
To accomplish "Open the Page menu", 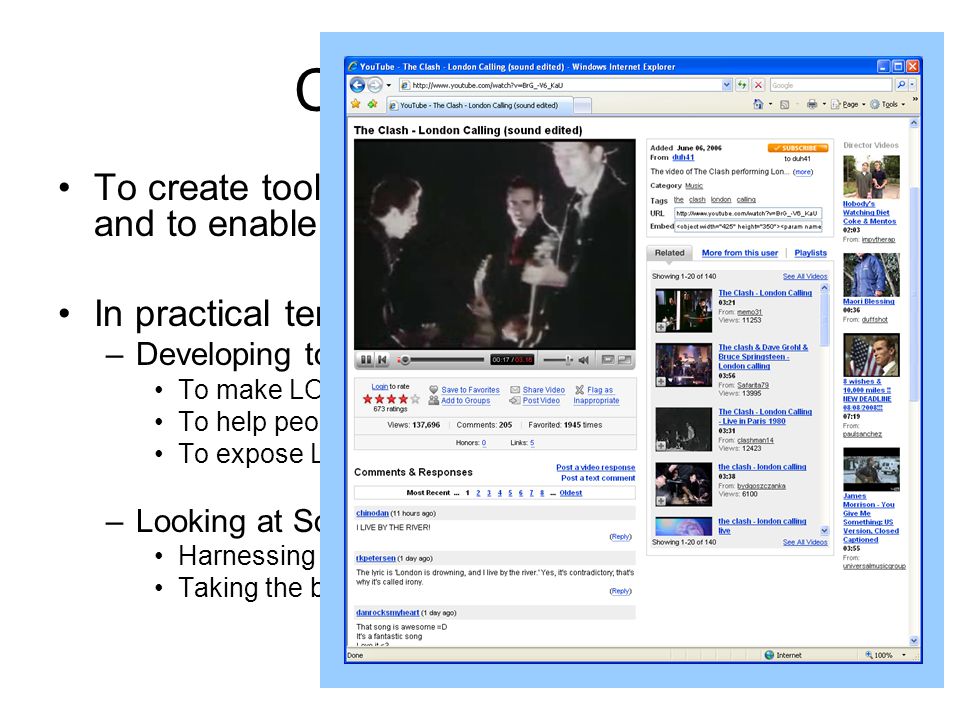I will coord(847,105).
